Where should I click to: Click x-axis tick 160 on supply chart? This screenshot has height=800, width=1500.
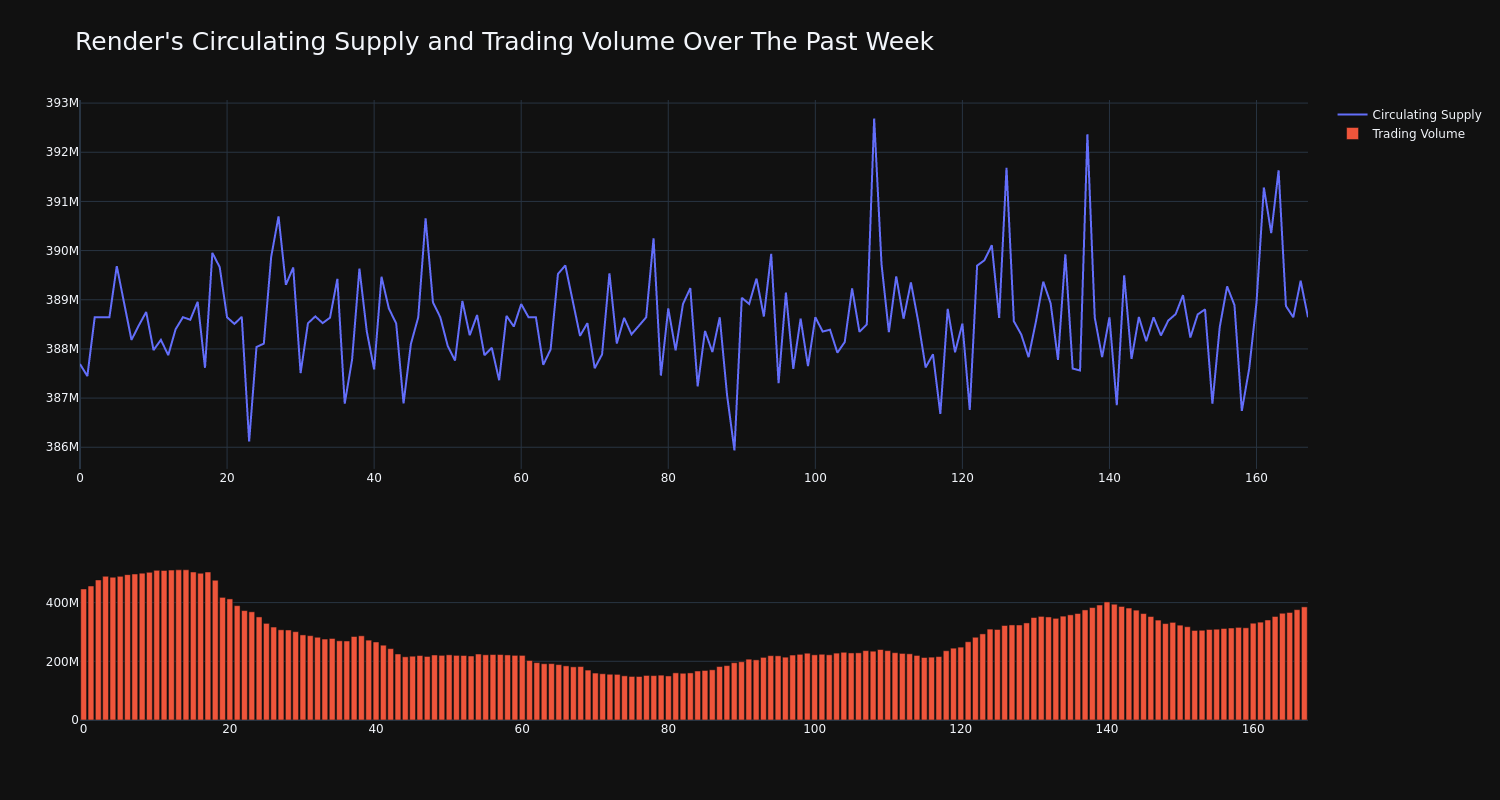(x=1256, y=478)
